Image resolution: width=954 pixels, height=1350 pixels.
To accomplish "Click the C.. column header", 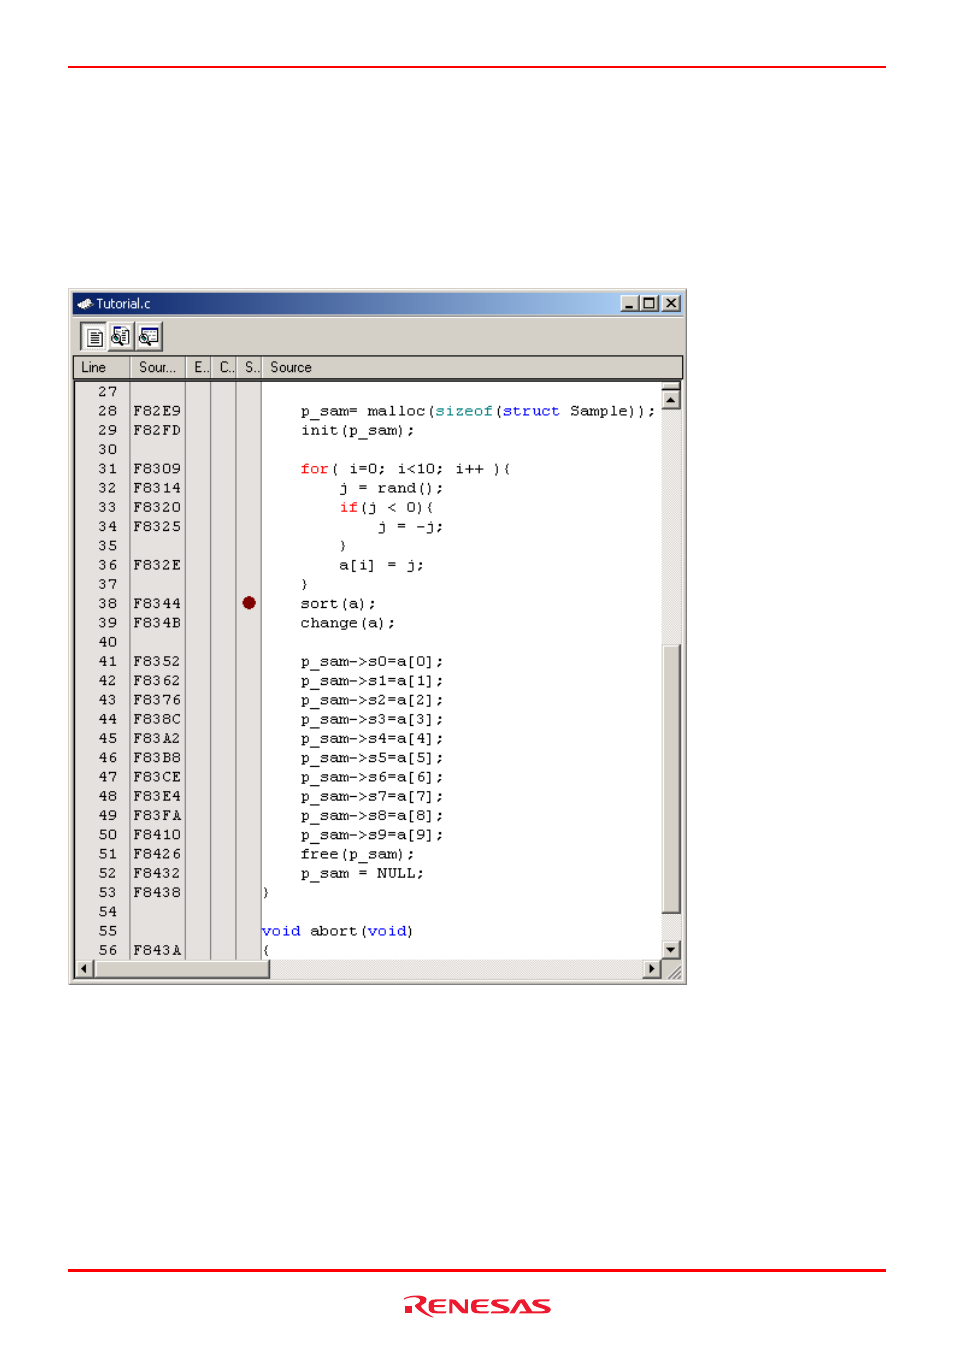I will (x=224, y=368).
